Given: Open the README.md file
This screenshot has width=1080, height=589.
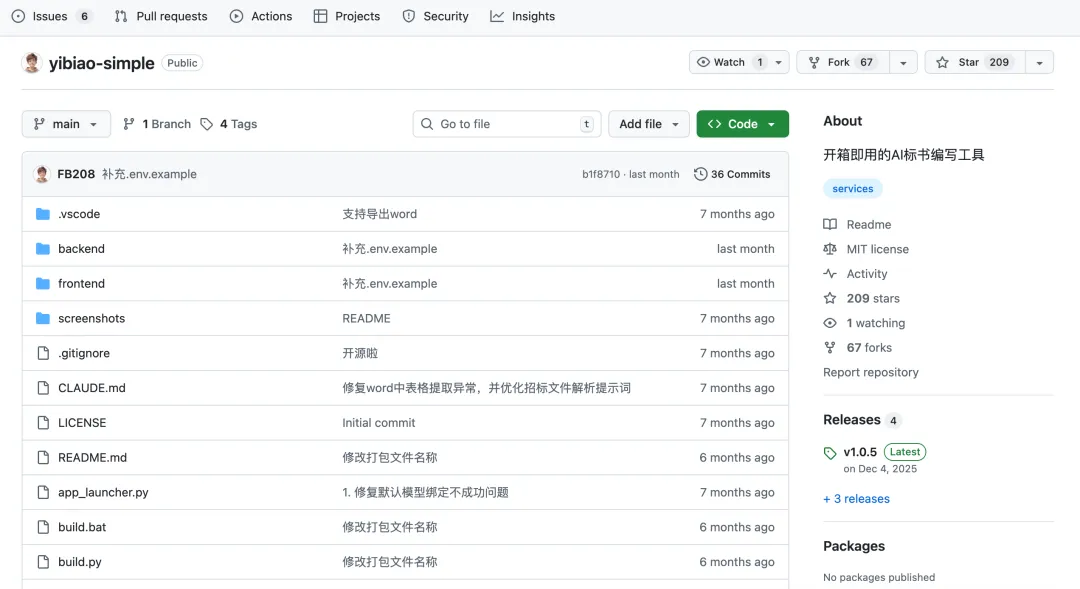Looking at the screenshot, I should [x=92, y=457].
